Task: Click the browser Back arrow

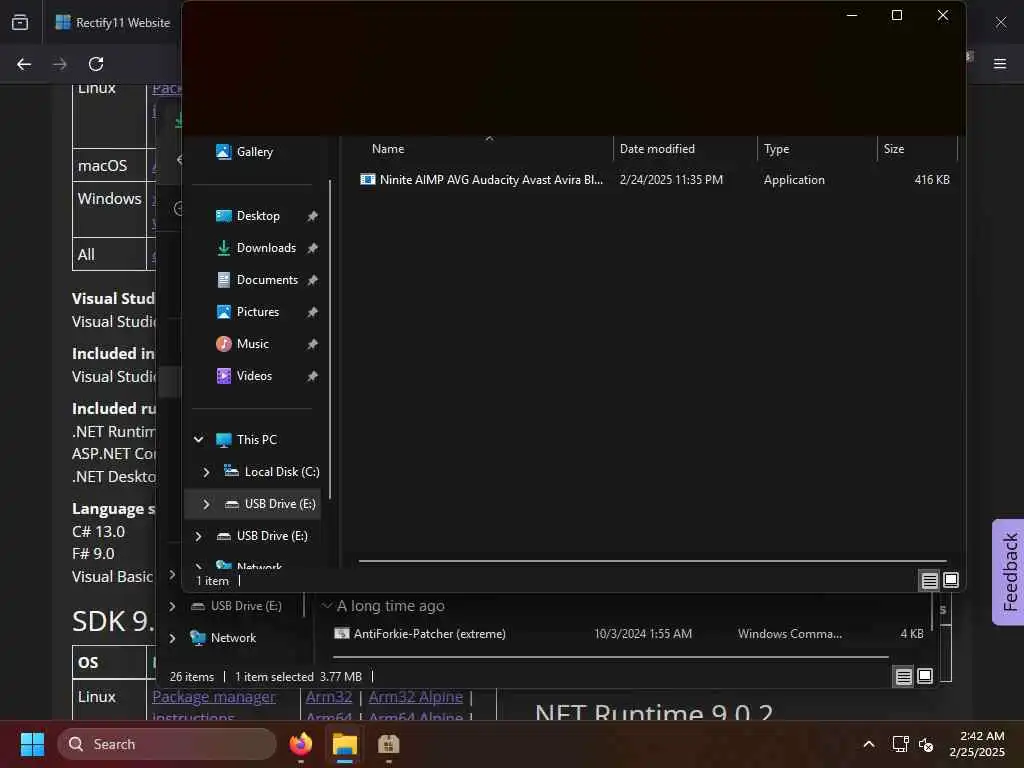Action: (x=24, y=64)
